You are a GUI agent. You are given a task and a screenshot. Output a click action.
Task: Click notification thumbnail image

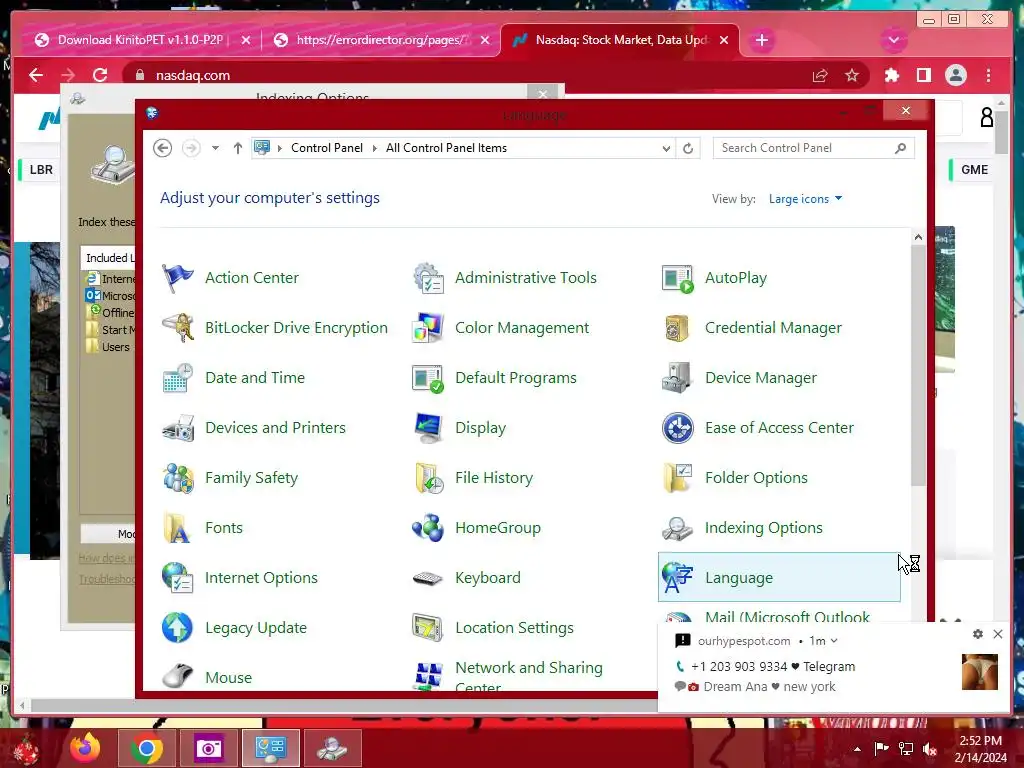coord(980,672)
